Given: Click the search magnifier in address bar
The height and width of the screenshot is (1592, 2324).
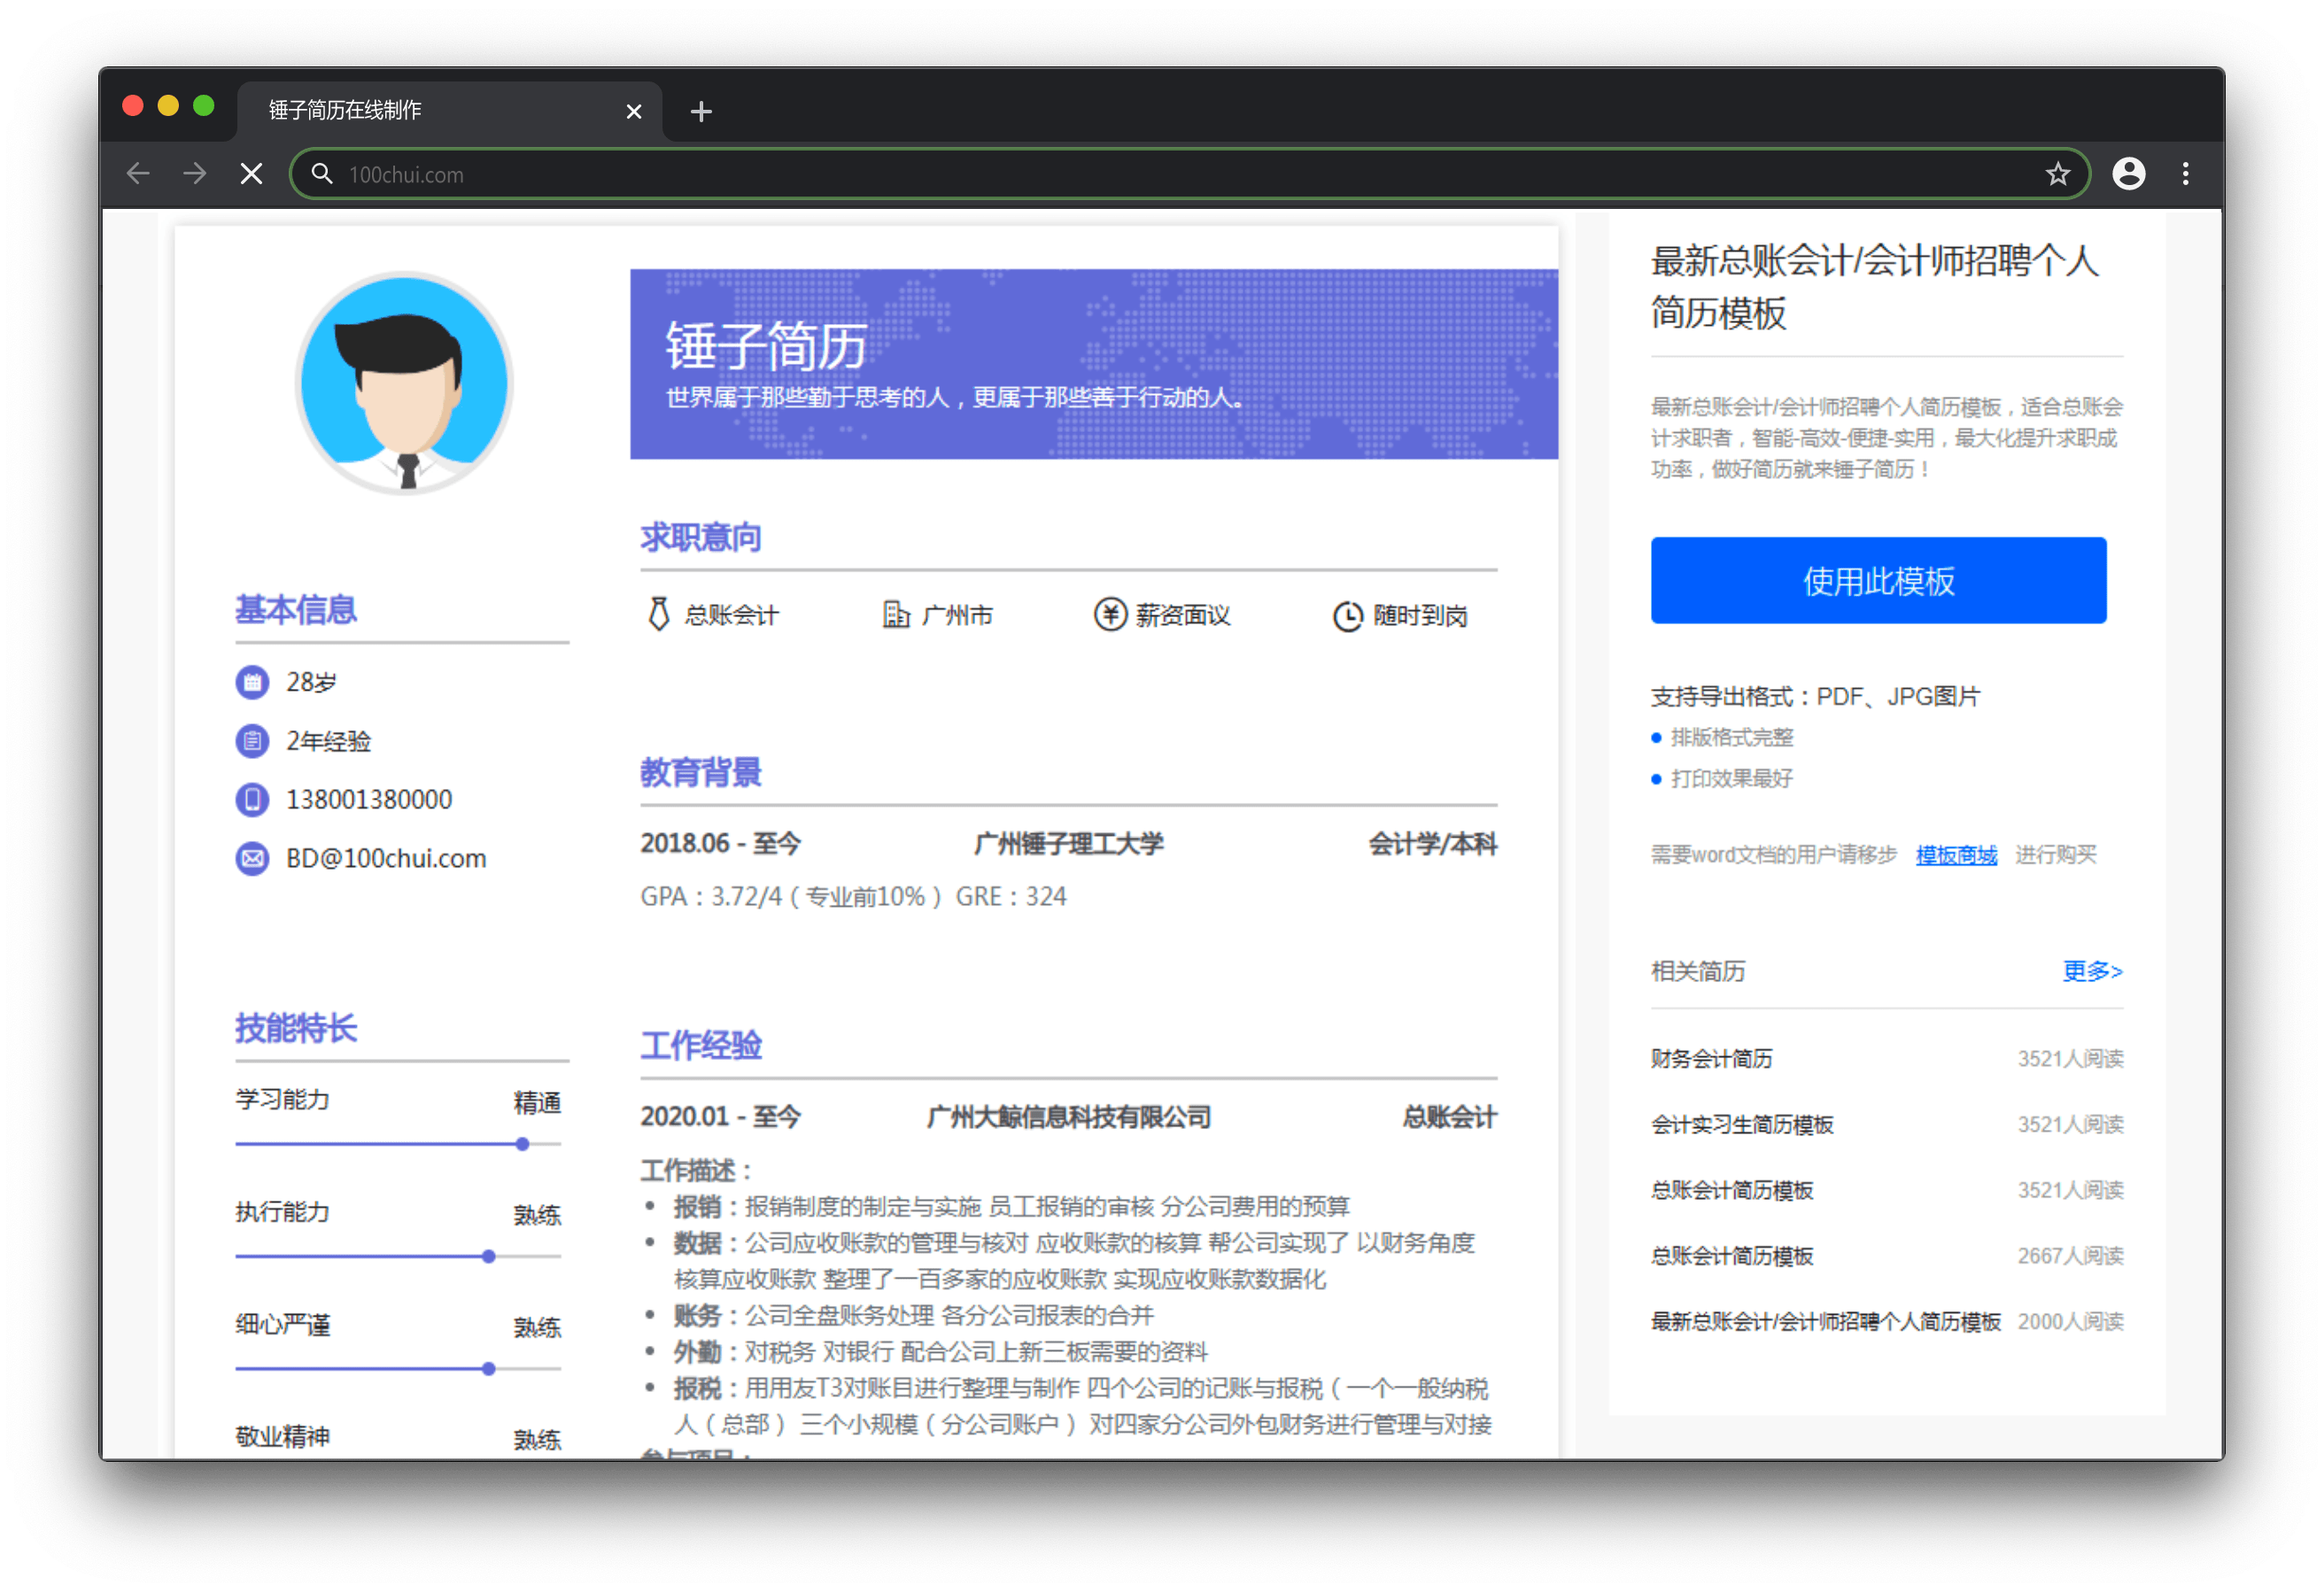Looking at the screenshot, I should click(321, 174).
